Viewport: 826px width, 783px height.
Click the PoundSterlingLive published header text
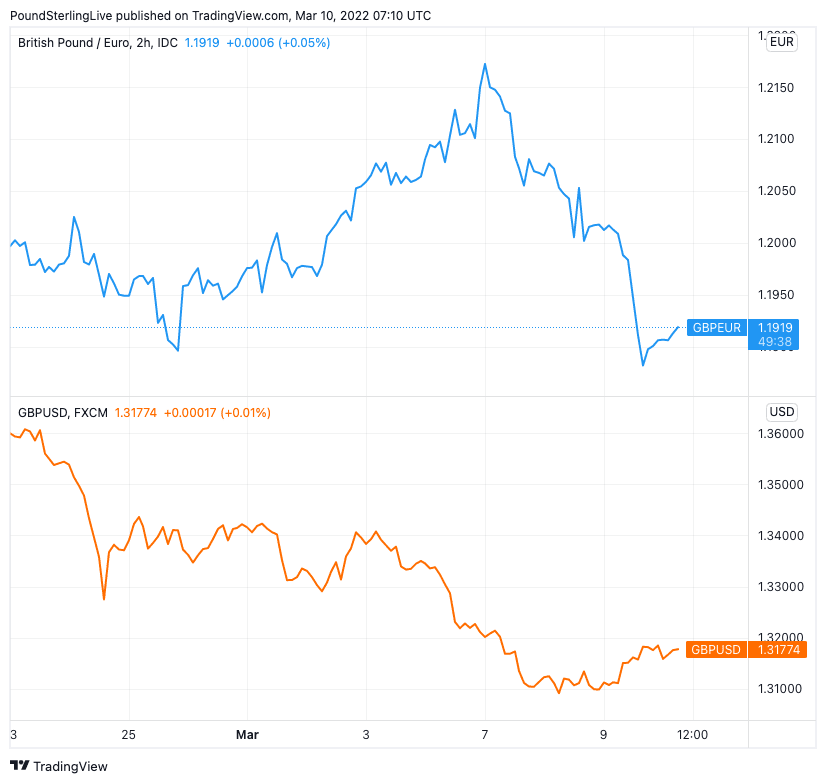tap(221, 15)
